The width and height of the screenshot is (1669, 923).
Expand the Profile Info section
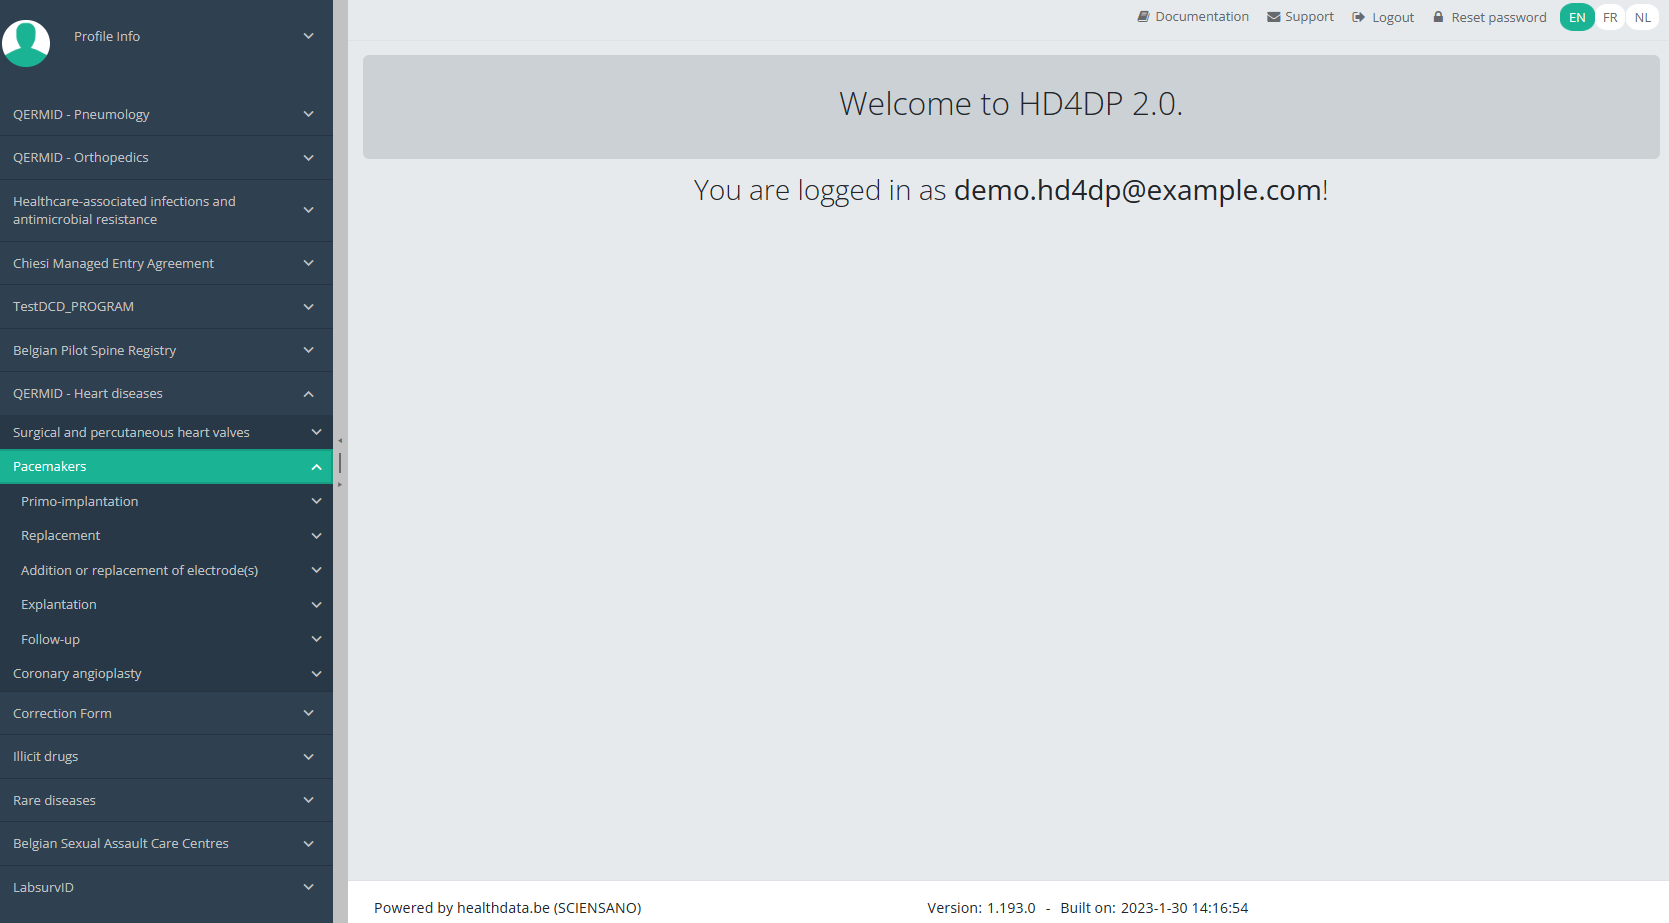(x=308, y=36)
